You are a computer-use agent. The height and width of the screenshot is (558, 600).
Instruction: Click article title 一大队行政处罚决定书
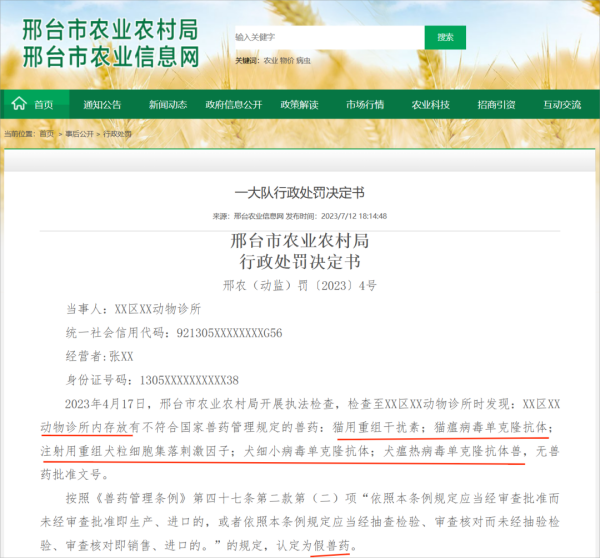pos(300,193)
